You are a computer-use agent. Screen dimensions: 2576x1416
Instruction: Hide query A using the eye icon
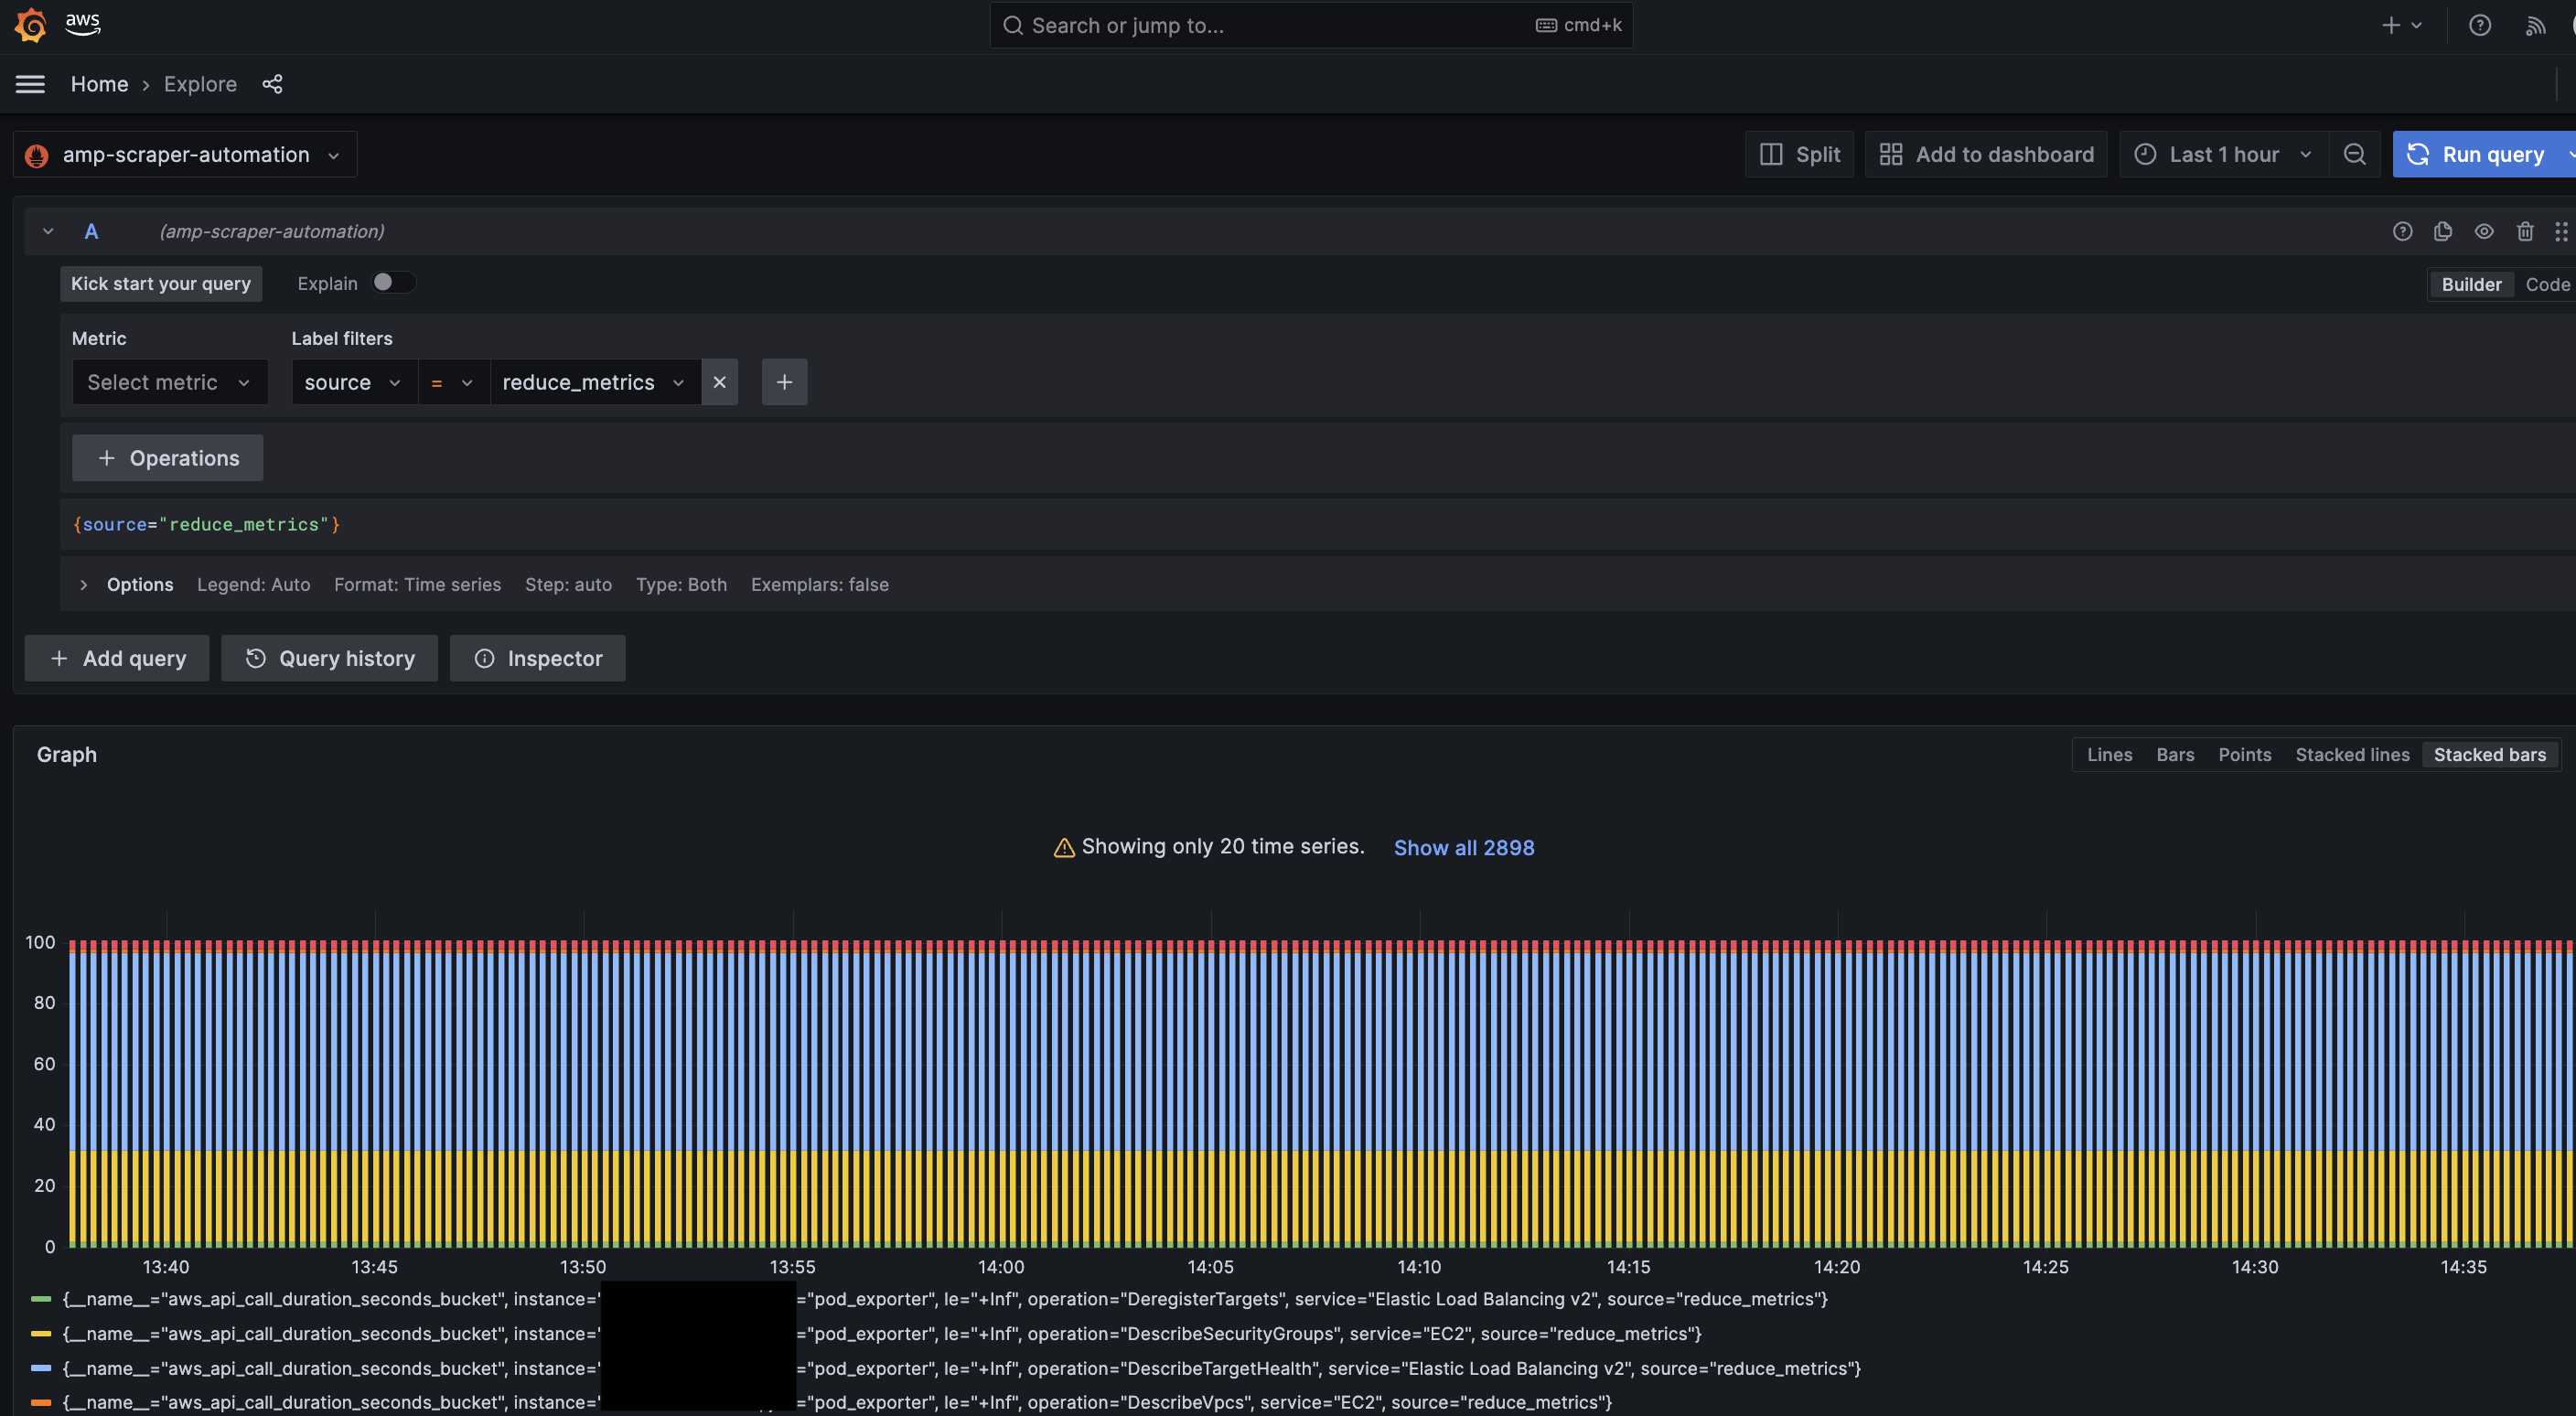coord(2484,231)
